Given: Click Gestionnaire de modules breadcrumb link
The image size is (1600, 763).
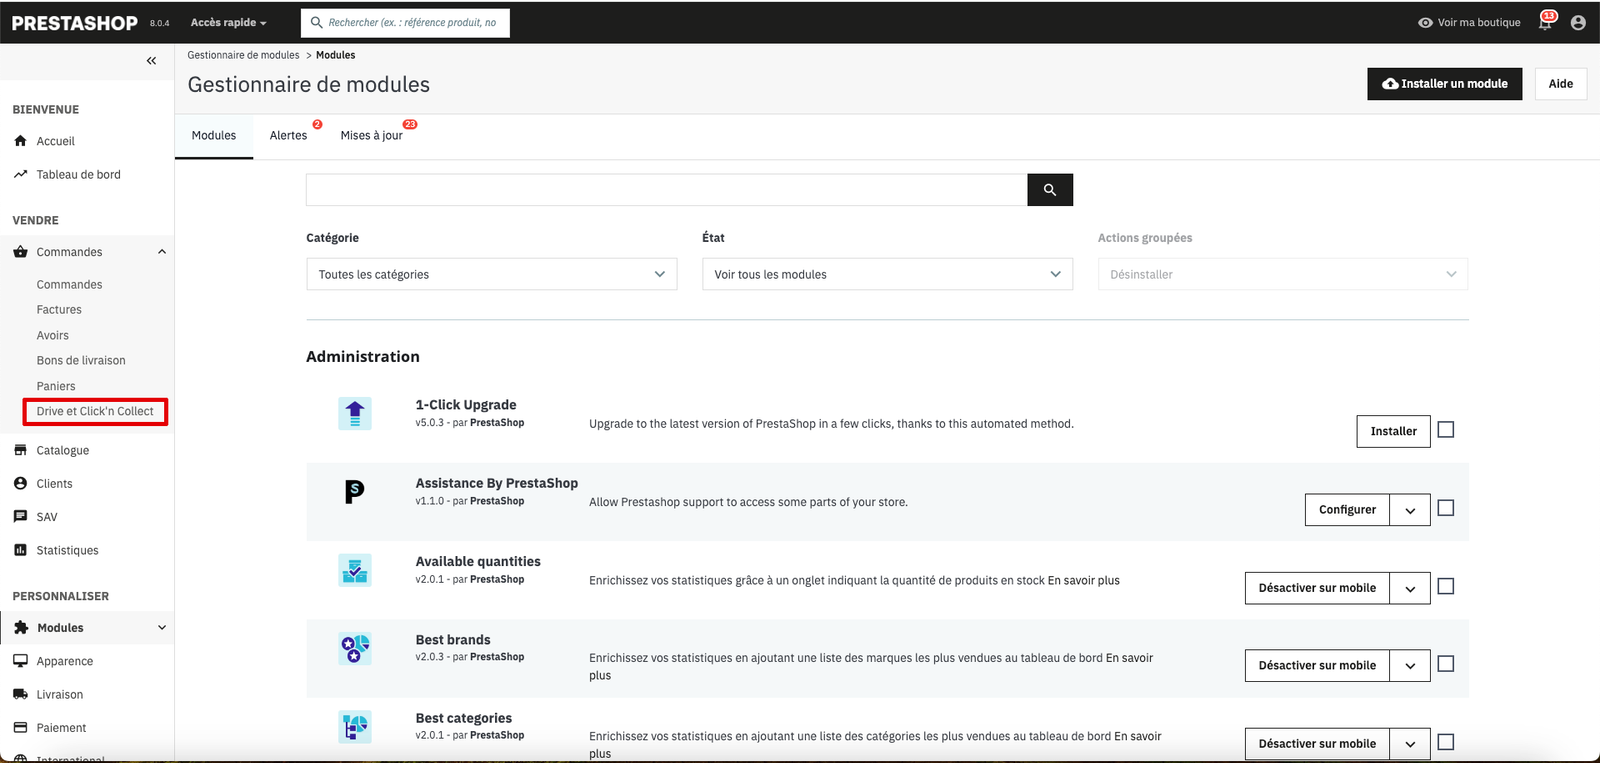Looking at the screenshot, I should click(x=243, y=56).
